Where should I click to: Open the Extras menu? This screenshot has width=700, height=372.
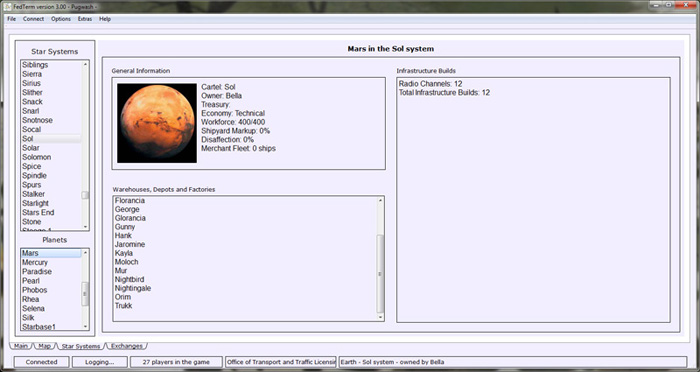point(85,19)
